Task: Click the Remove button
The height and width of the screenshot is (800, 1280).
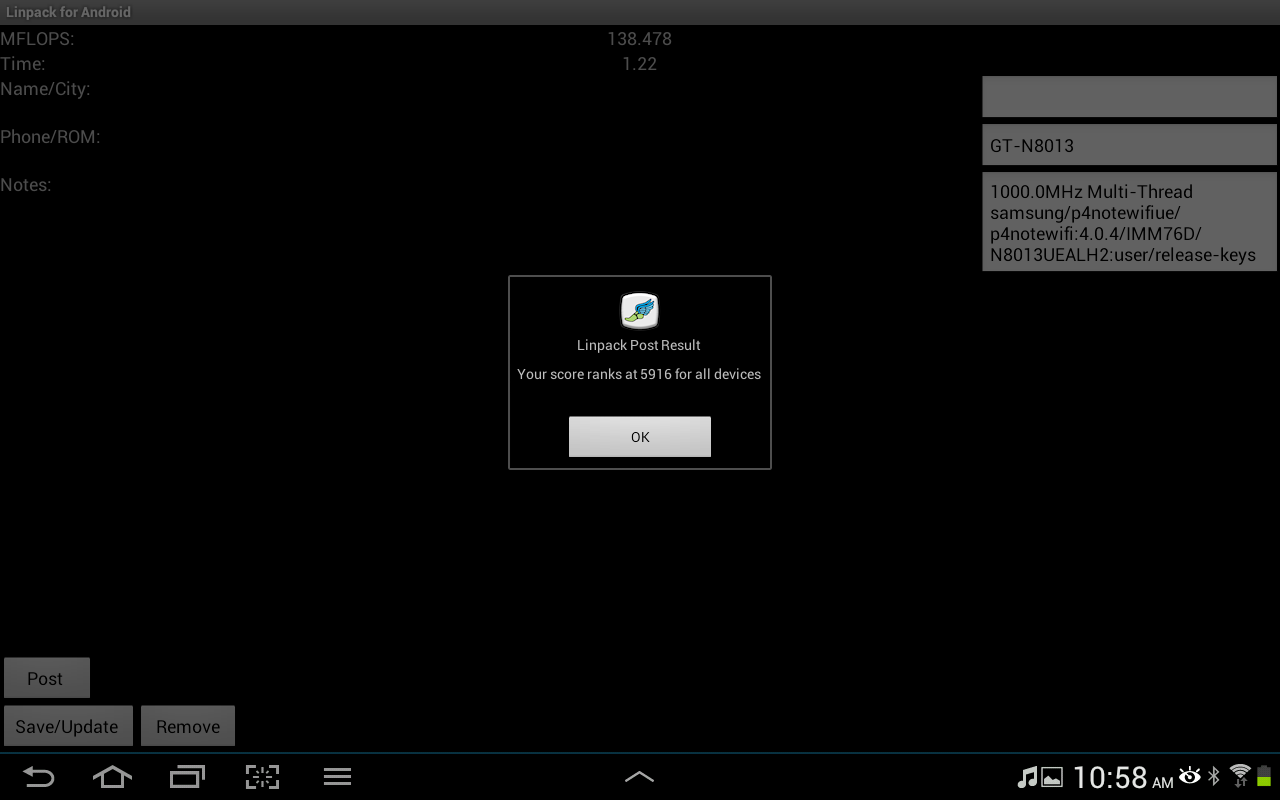Action: [188, 726]
